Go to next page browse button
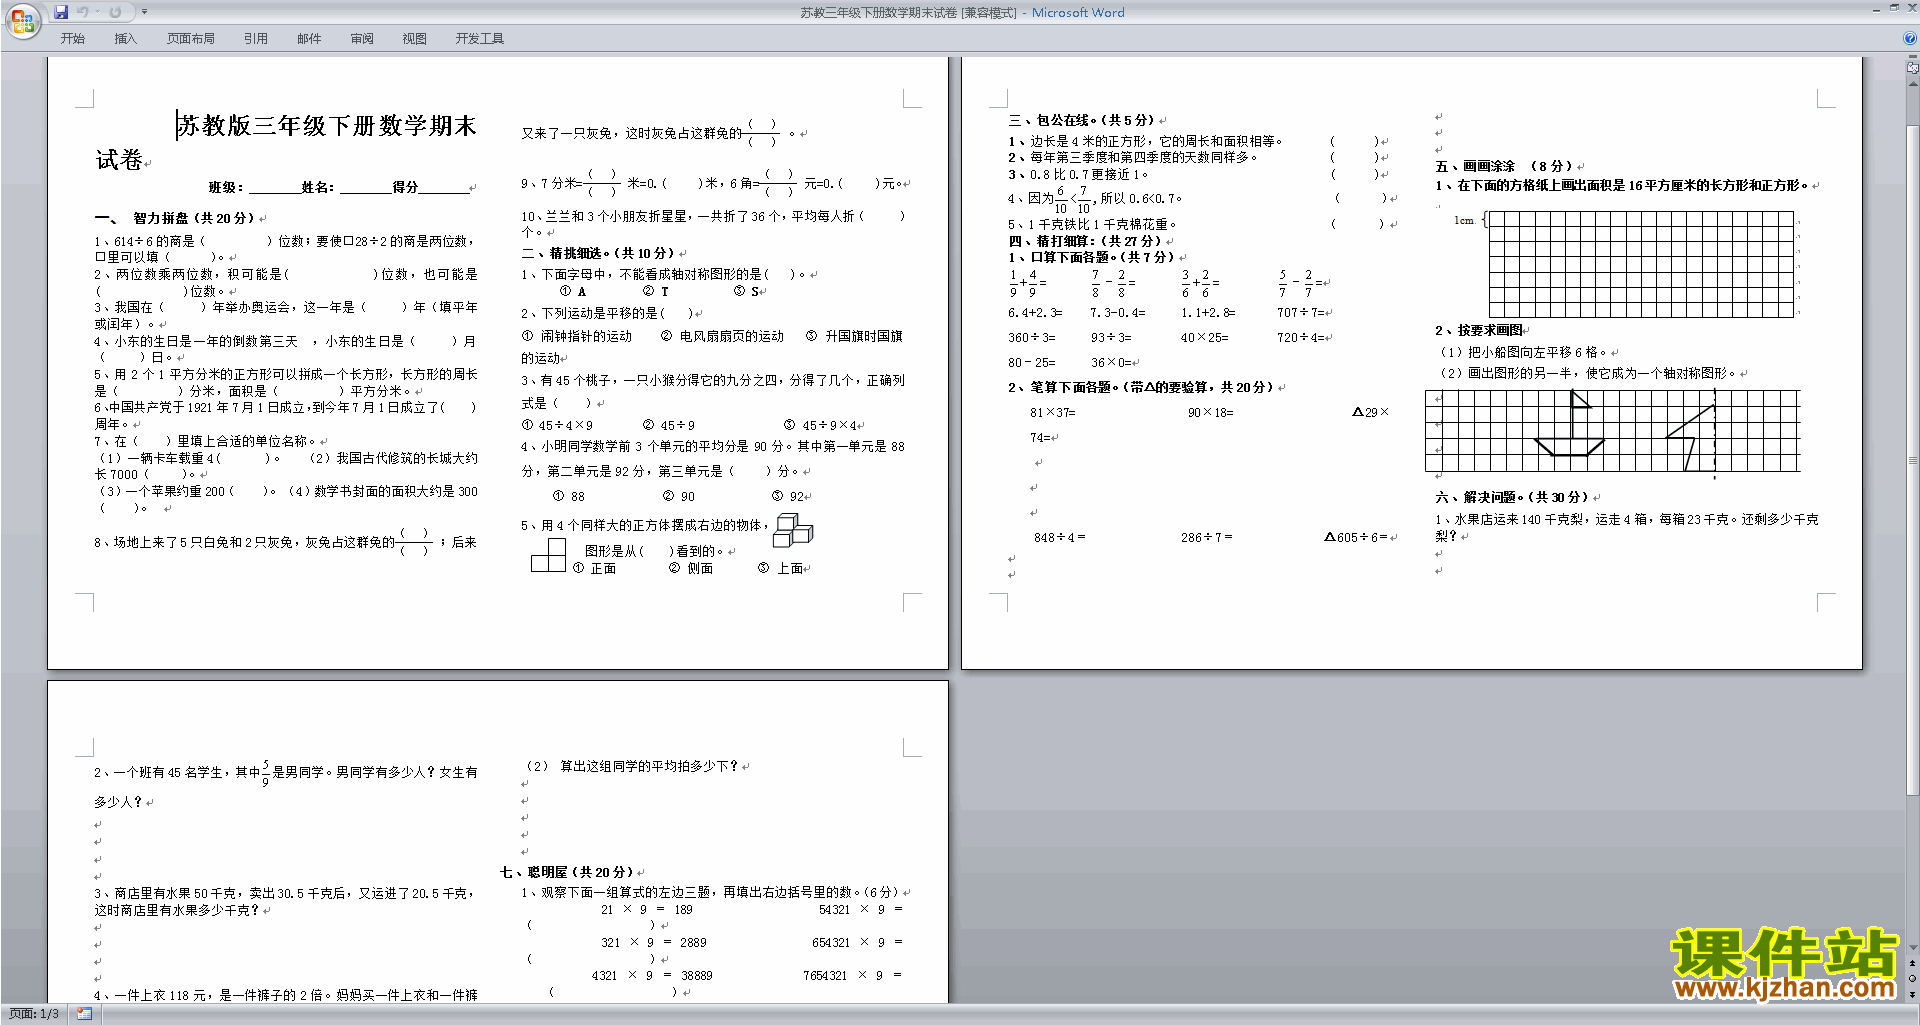The height and width of the screenshot is (1025, 1920). (1913, 994)
